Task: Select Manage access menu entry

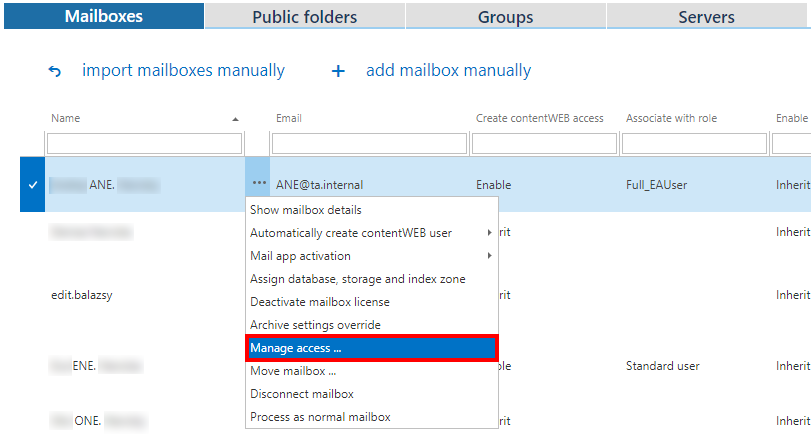Action: pos(371,348)
